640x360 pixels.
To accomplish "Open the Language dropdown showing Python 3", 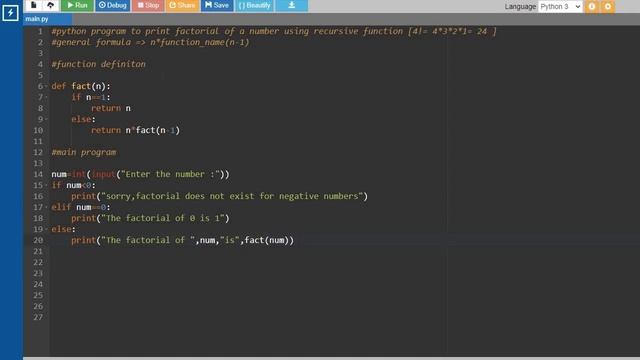I will (x=560, y=7).
